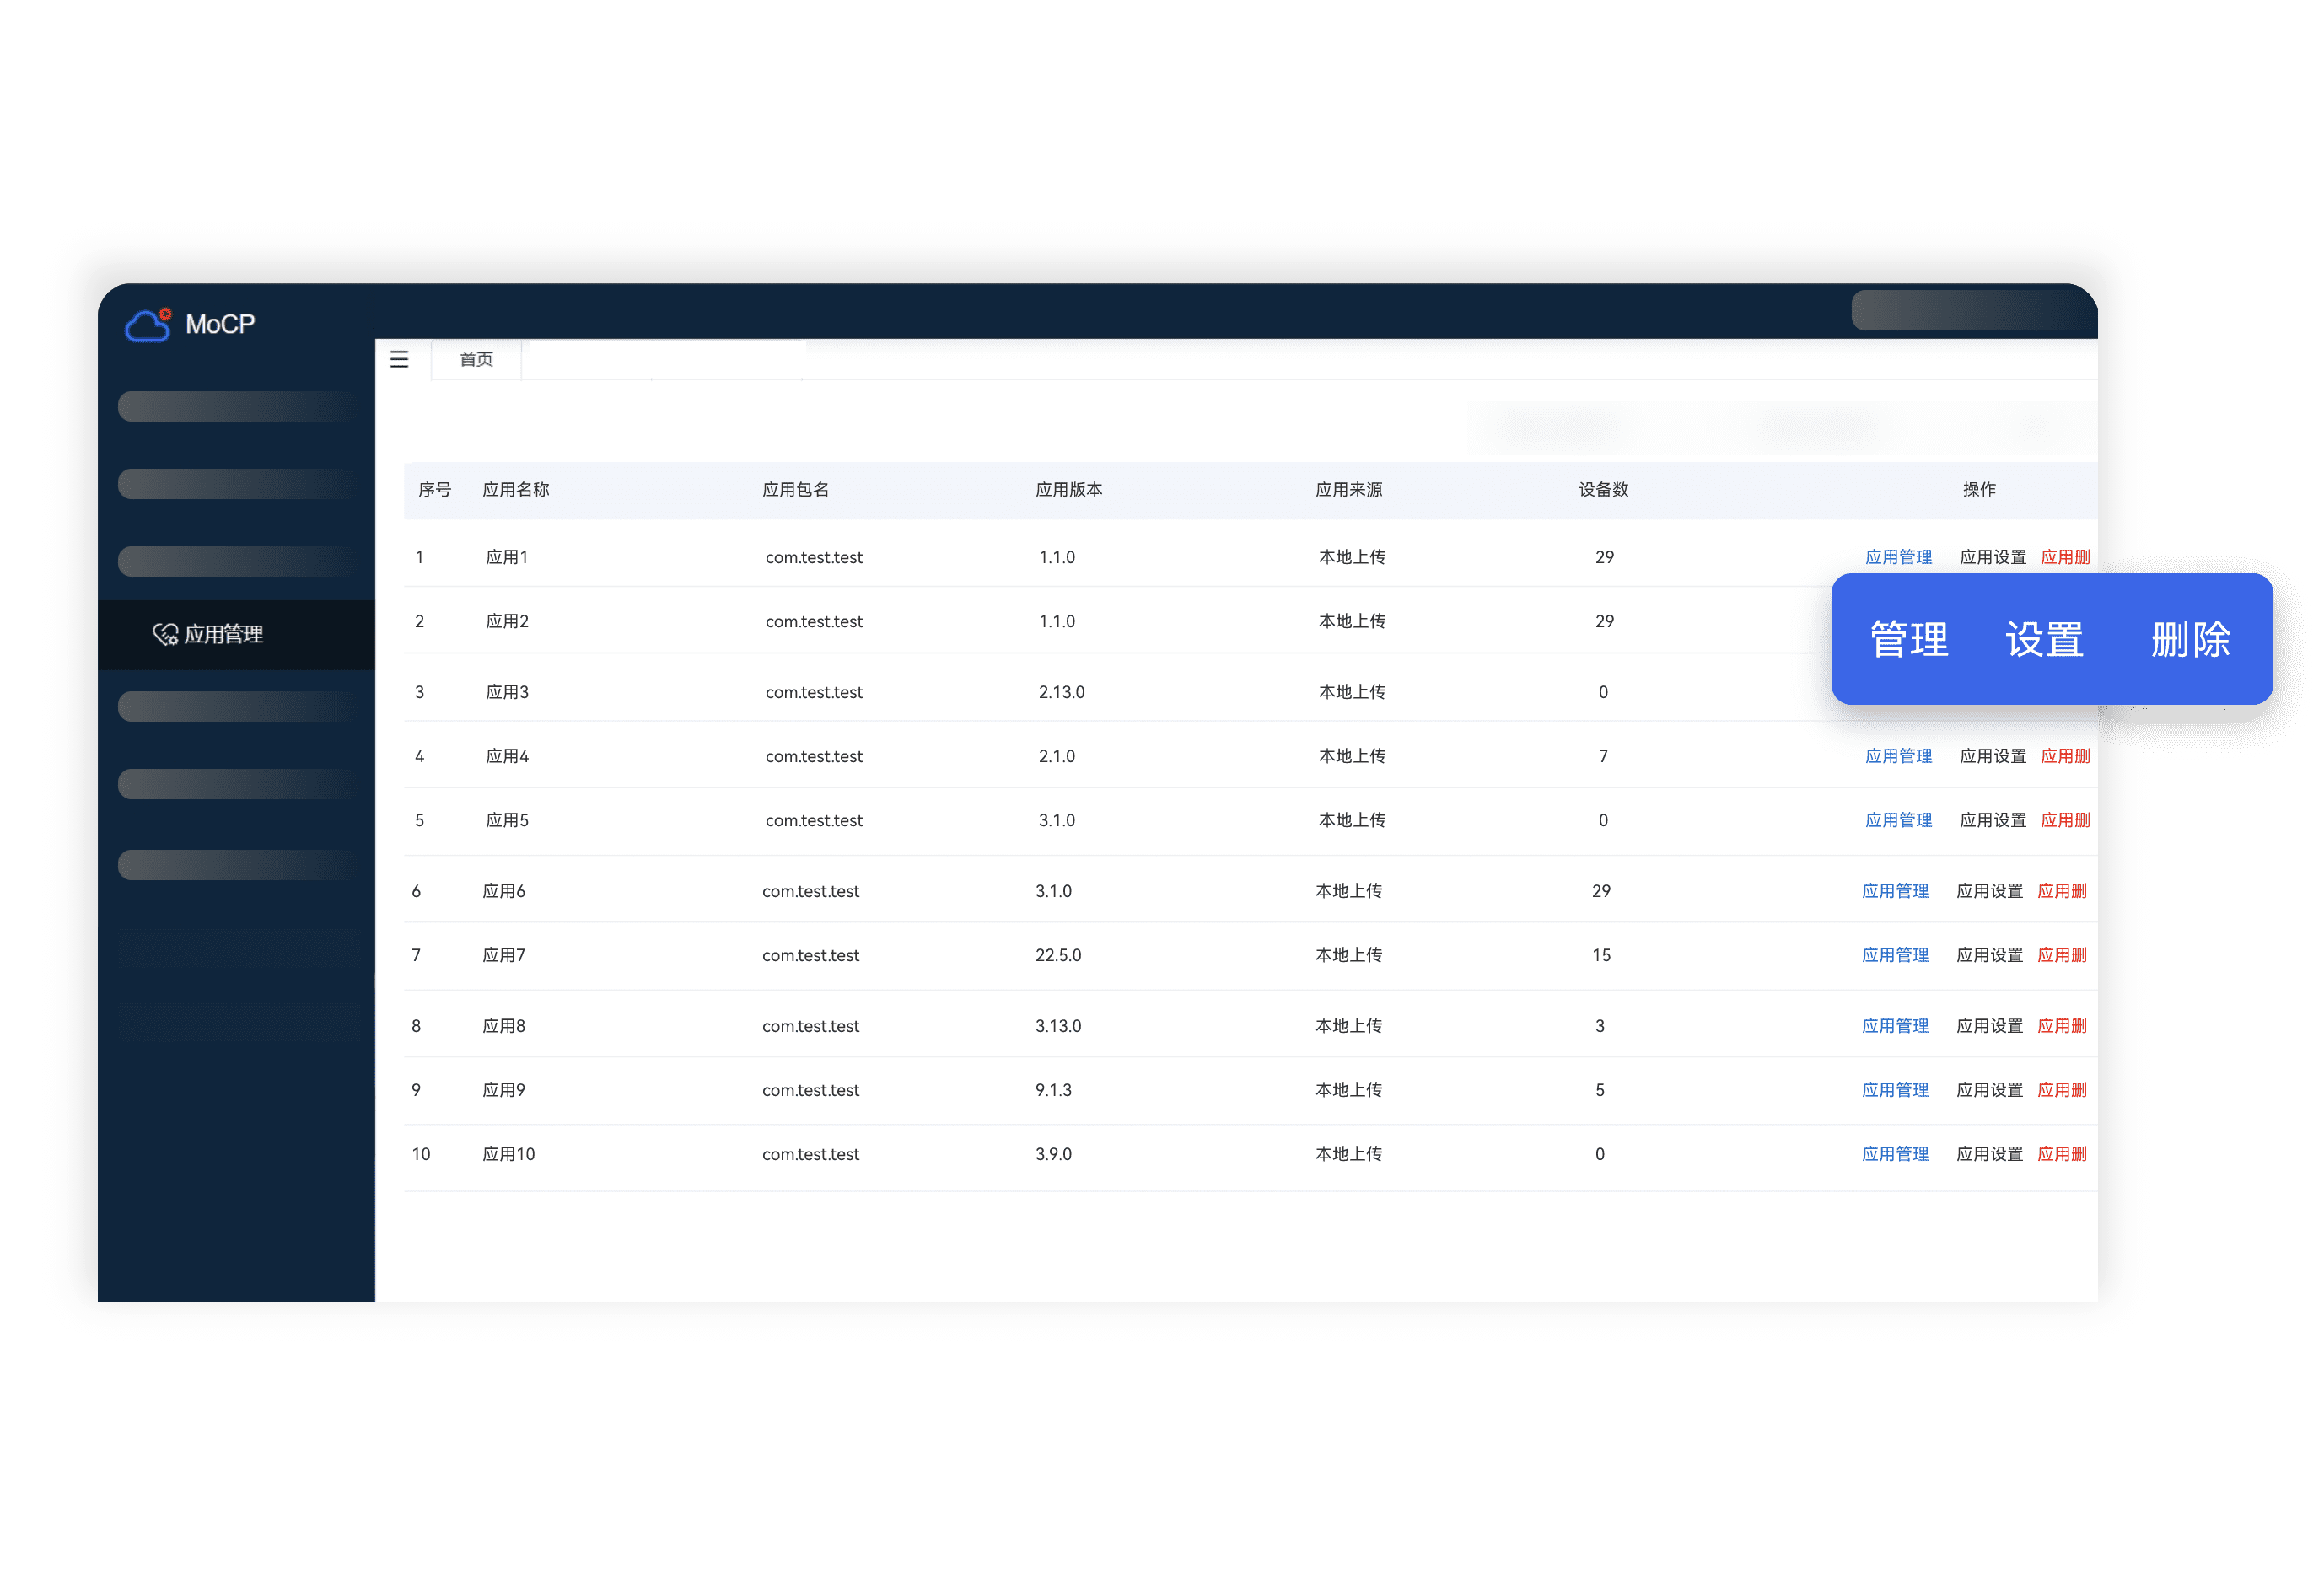Open 应用设置 link for 应用10
This screenshot has width=2324, height=1585.
coord(1989,1154)
